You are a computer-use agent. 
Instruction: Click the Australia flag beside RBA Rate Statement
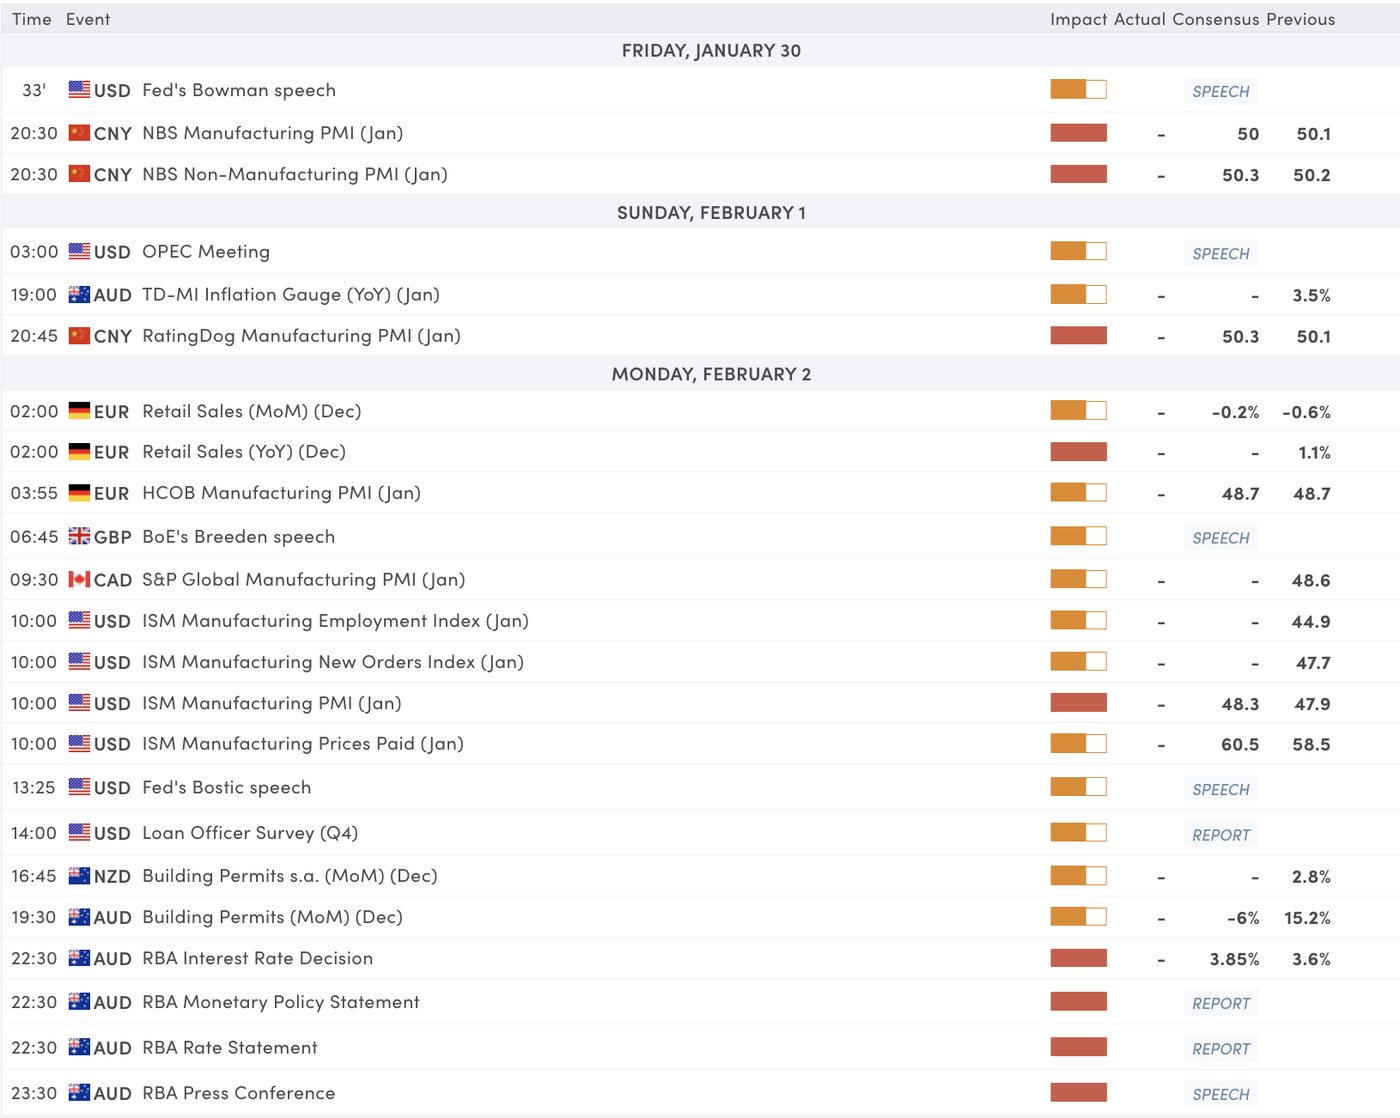79,1047
